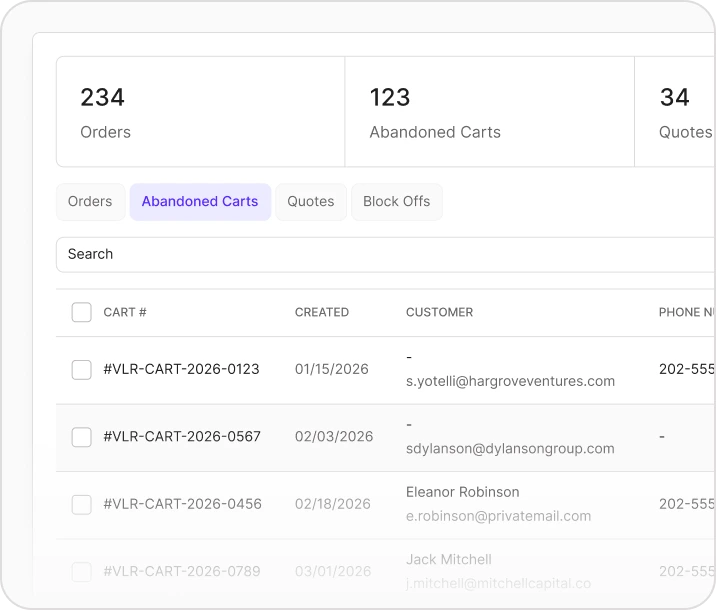Switch to the Abandoned Carts tab
The image size is (716, 610).
200,201
